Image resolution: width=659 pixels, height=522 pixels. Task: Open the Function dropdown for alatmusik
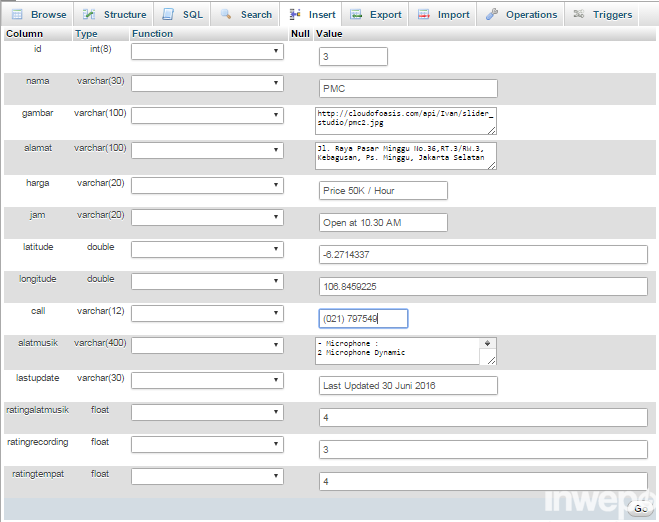pyautogui.click(x=207, y=346)
